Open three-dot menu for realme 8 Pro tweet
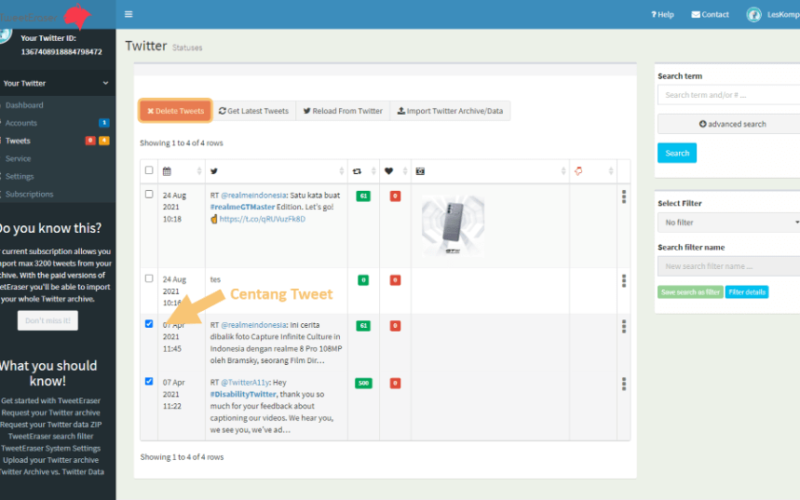 [x=623, y=327]
